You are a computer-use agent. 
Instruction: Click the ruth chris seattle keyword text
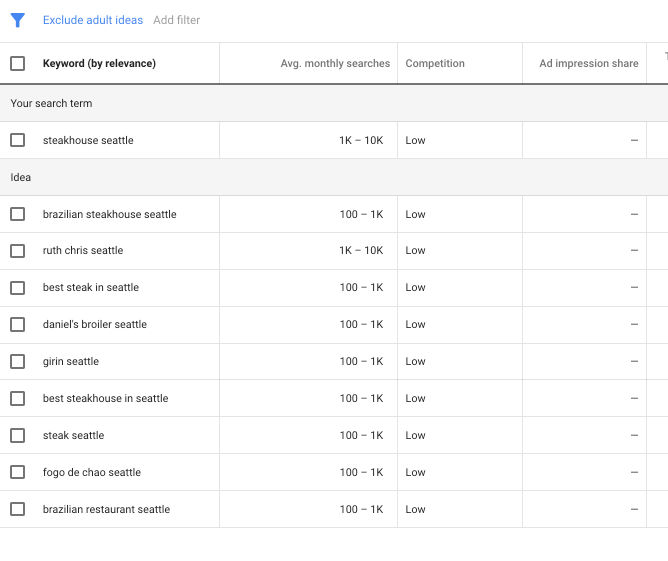point(83,251)
